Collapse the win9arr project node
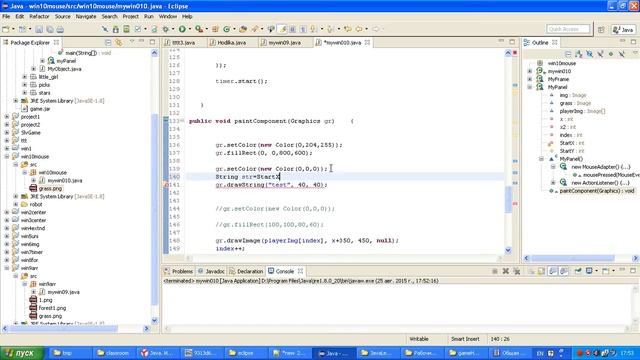Image resolution: width=640 pixels, height=360 pixels. [x=7, y=268]
